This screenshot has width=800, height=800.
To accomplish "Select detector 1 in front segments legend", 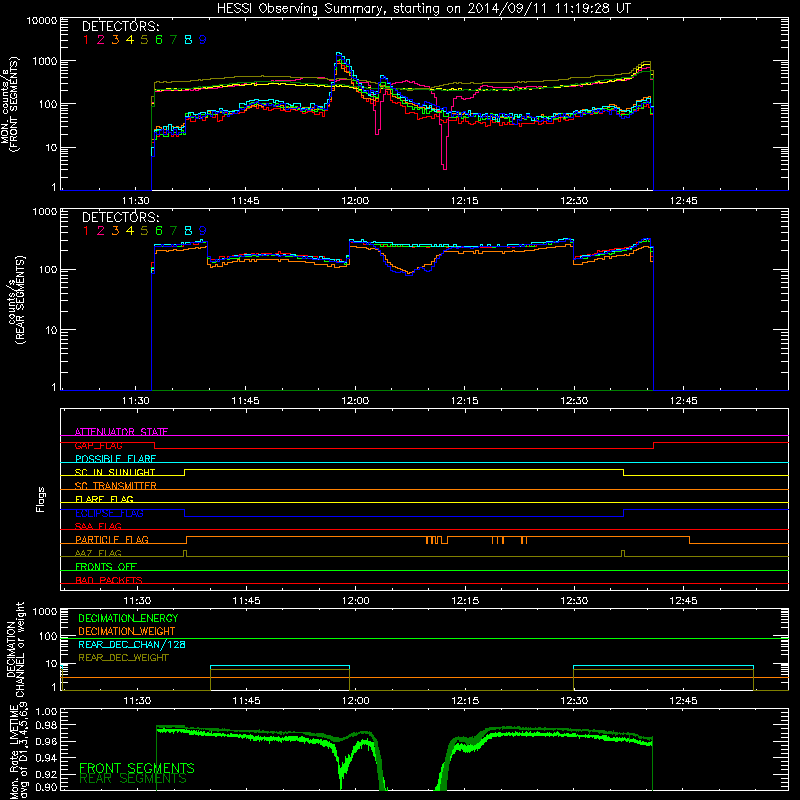I will point(86,40).
